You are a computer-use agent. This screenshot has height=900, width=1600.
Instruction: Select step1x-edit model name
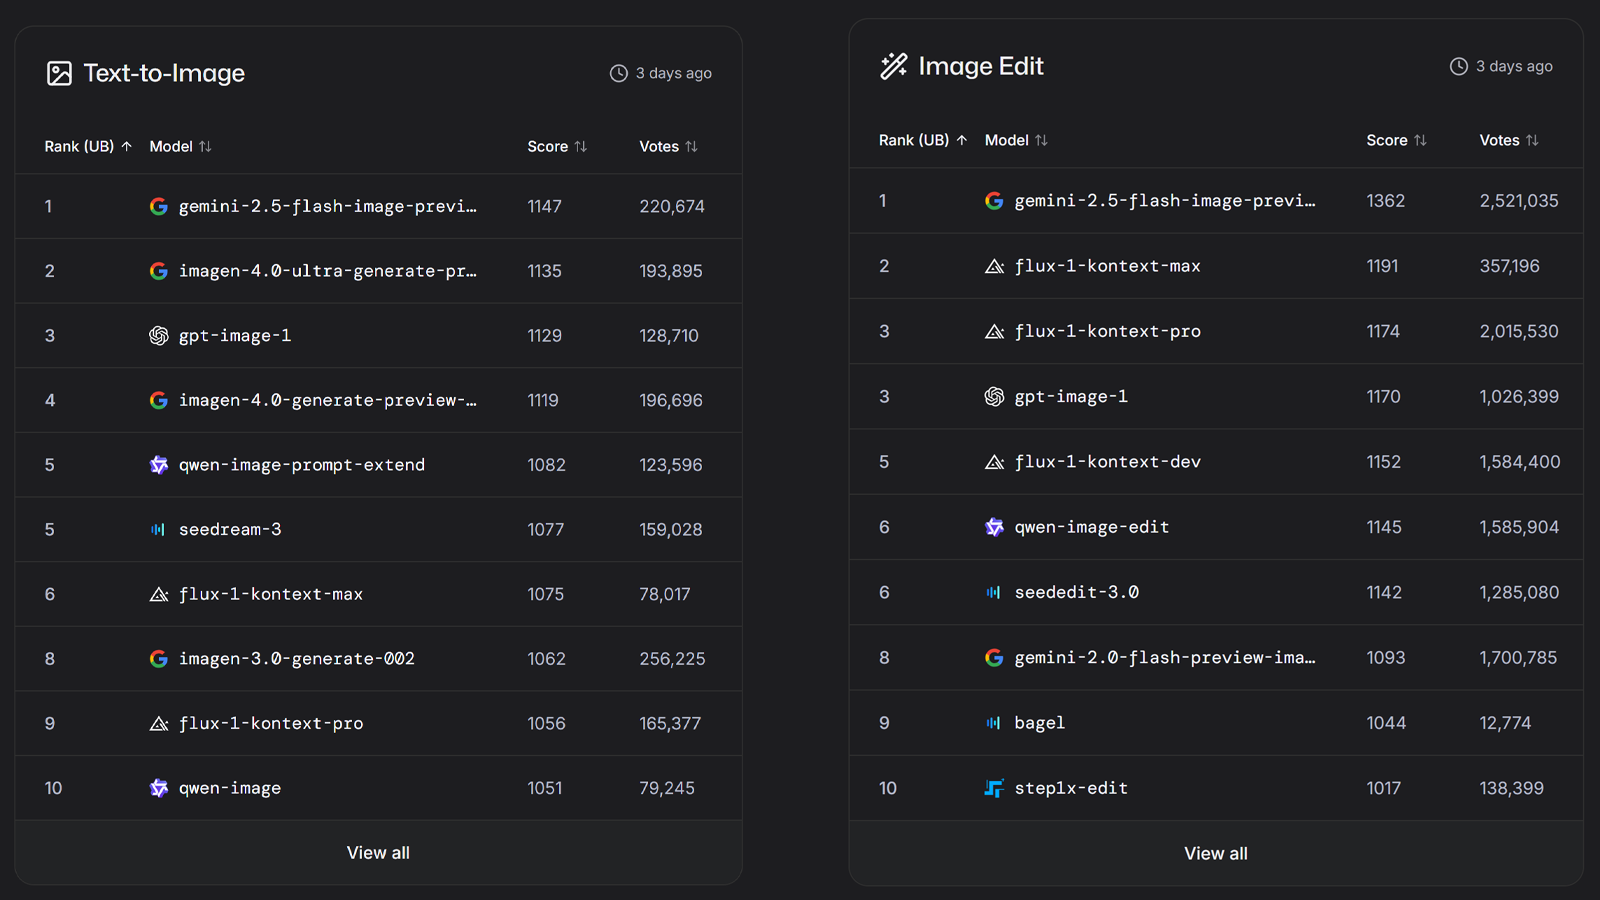(x=1071, y=788)
